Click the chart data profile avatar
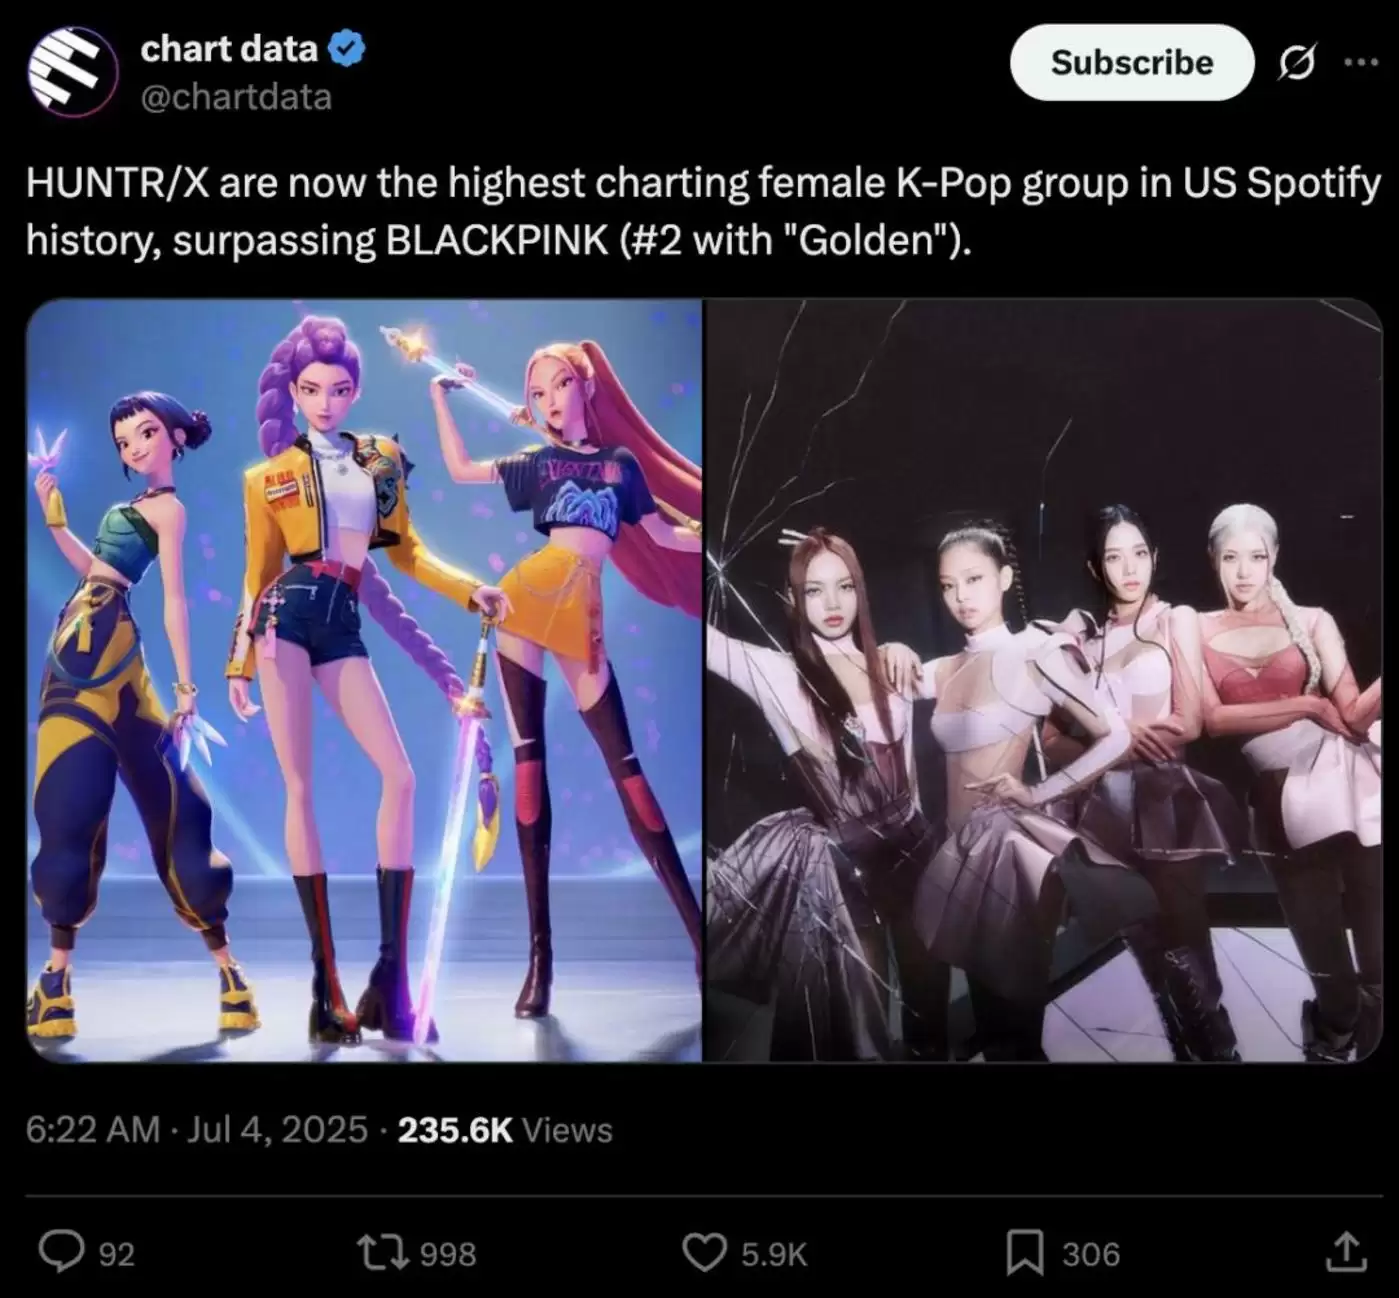Viewport: 1399px width, 1298px height. pyautogui.click(x=73, y=72)
